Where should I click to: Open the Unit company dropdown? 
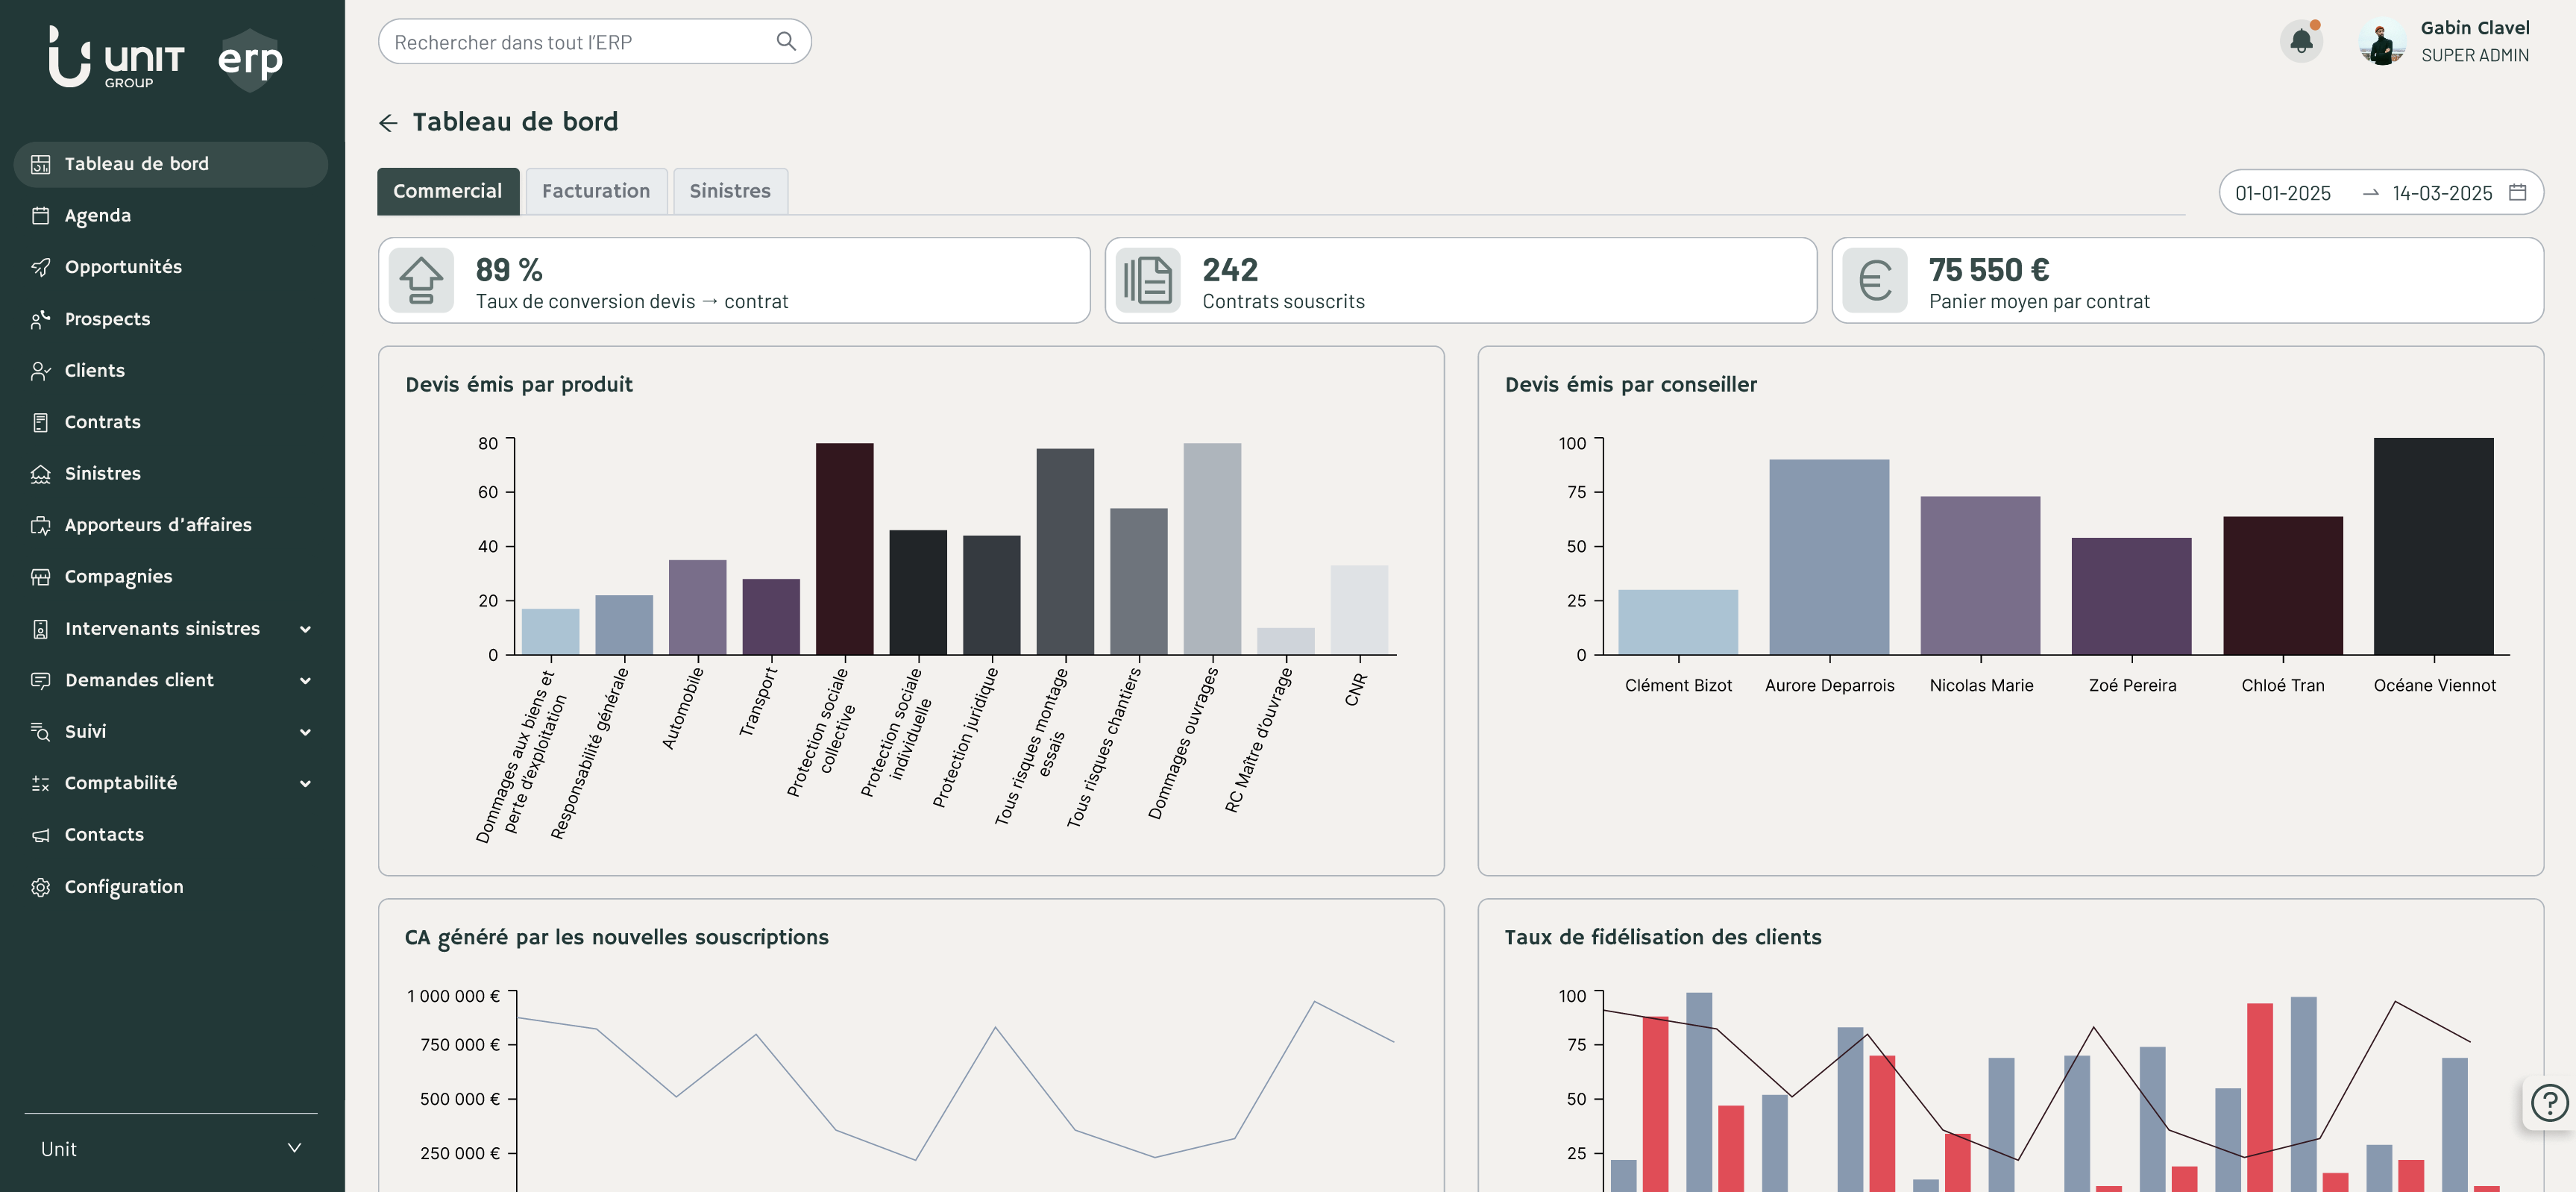click(170, 1149)
